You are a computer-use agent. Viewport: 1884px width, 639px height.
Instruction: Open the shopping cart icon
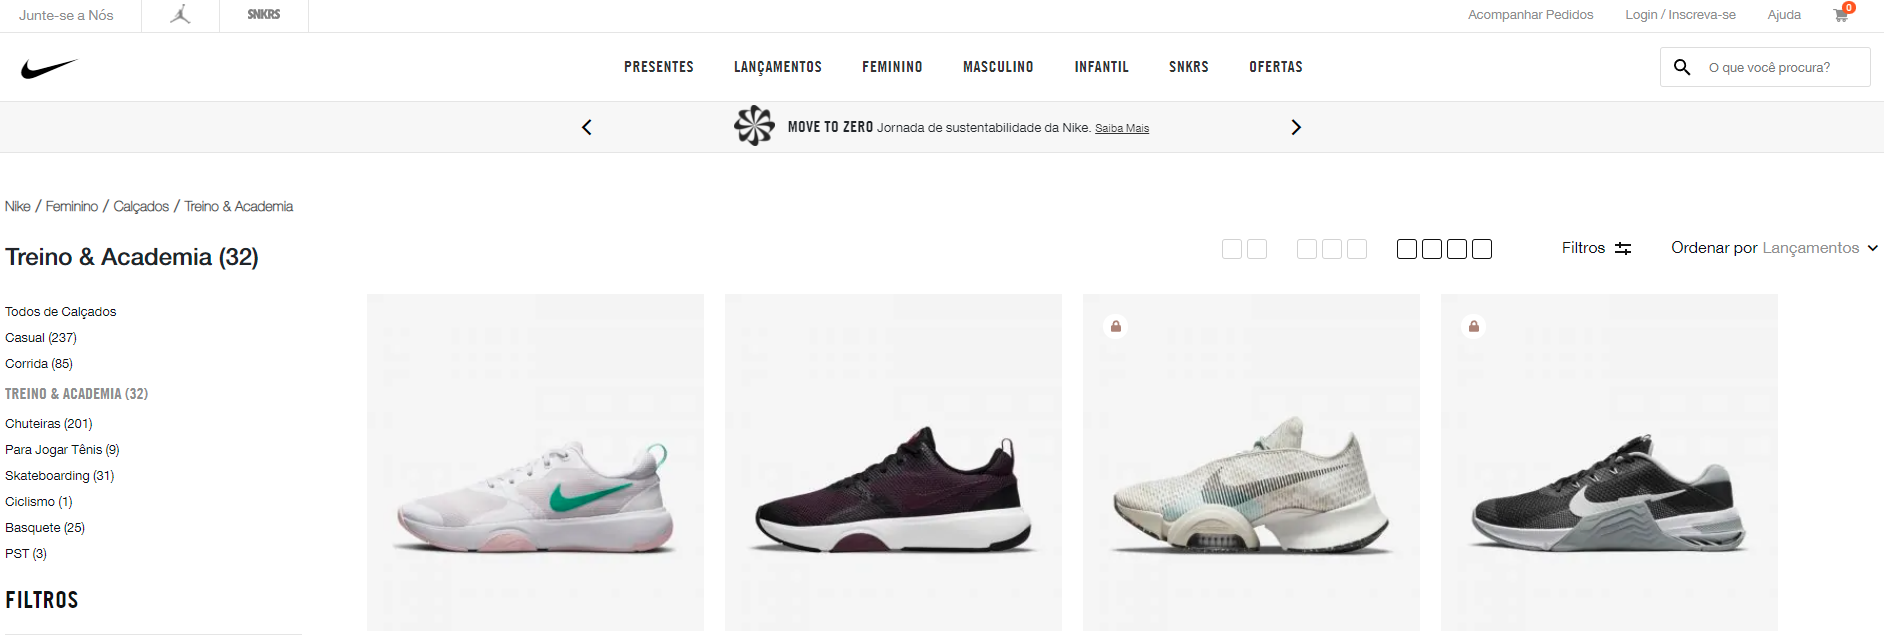point(1841,15)
